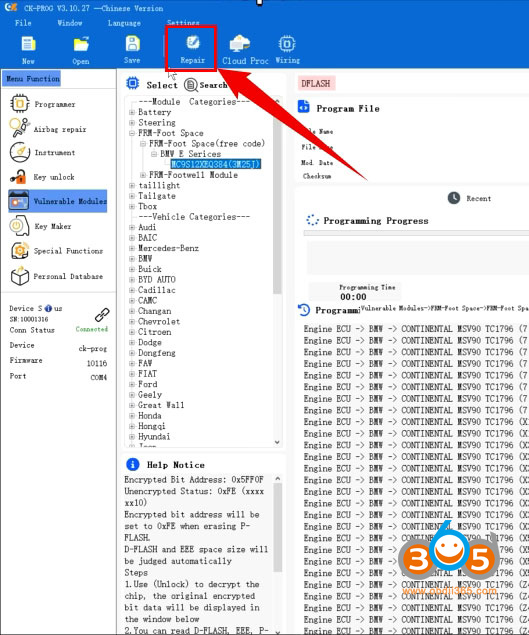Click the Recent clock icon
The width and height of the screenshot is (529, 635).
click(x=454, y=198)
